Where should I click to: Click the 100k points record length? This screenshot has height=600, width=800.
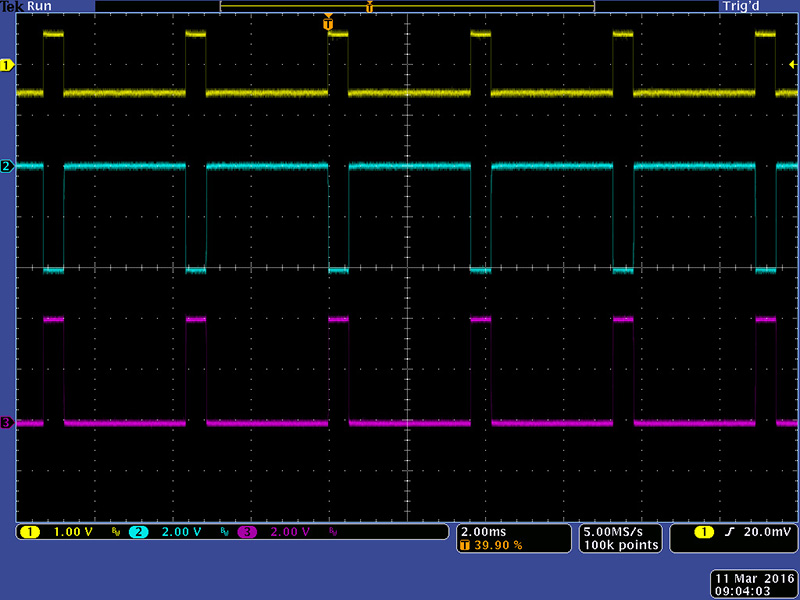(621, 546)
